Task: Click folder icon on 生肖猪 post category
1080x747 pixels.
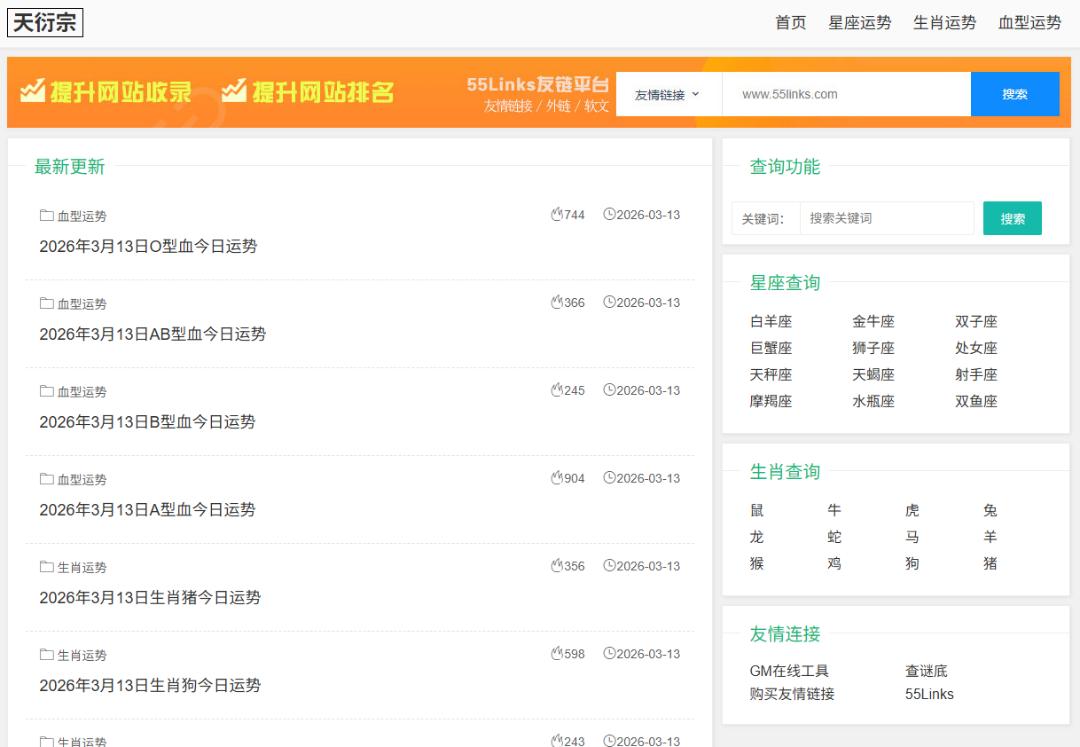Action: pyautogui.click(x=46, y=567)
